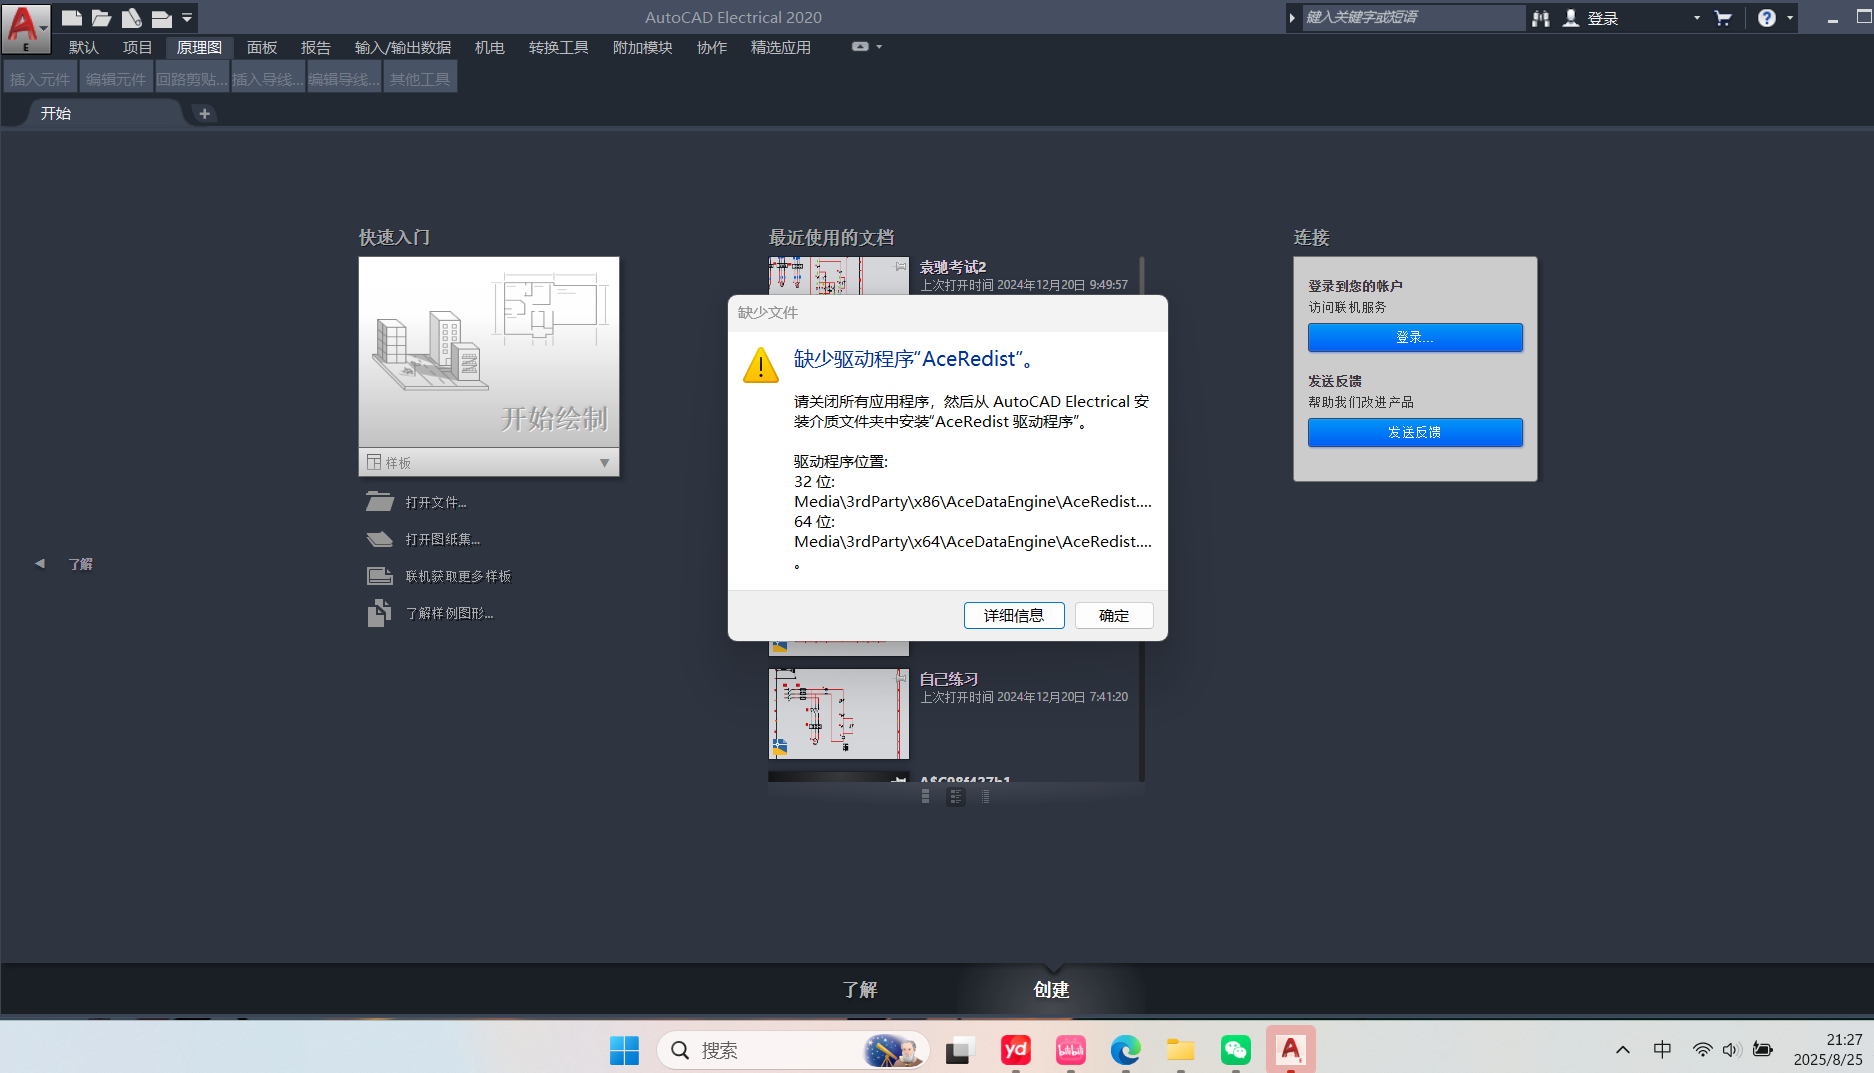This screenshot has height=1073, width=1874.
Task: Click the 其他工具 ribbon panel
Action: (420, 78)
